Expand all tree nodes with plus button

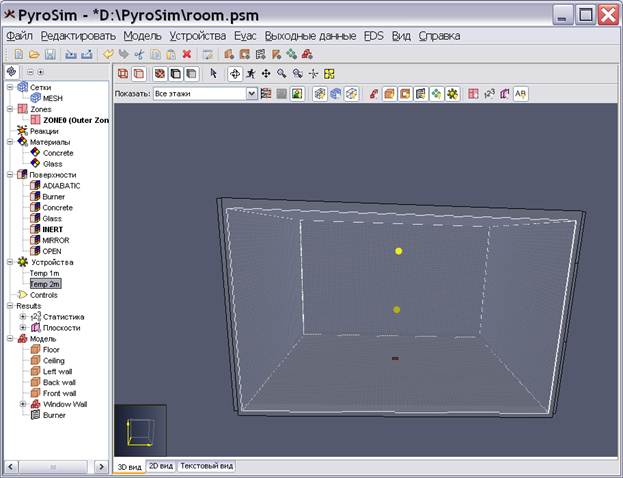[40, 72]
